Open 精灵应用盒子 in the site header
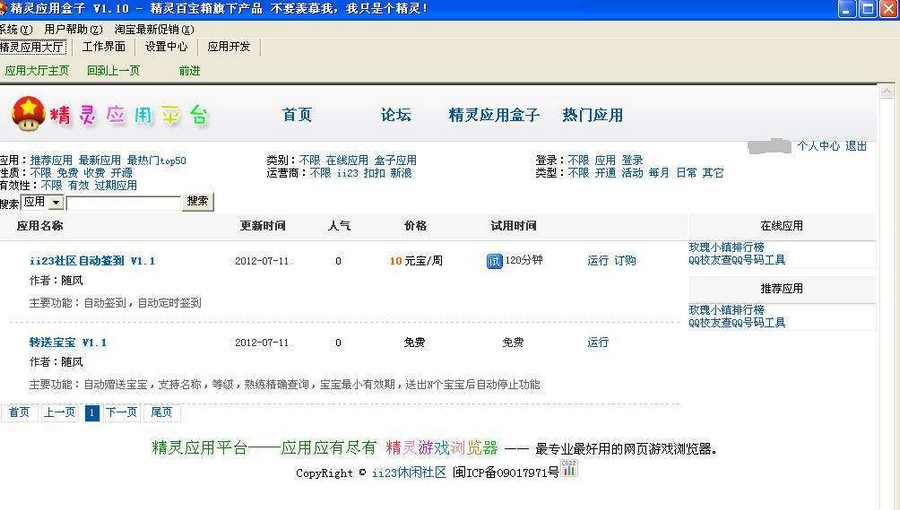Screen dimensions: 900x510 [x=494, y=115]
